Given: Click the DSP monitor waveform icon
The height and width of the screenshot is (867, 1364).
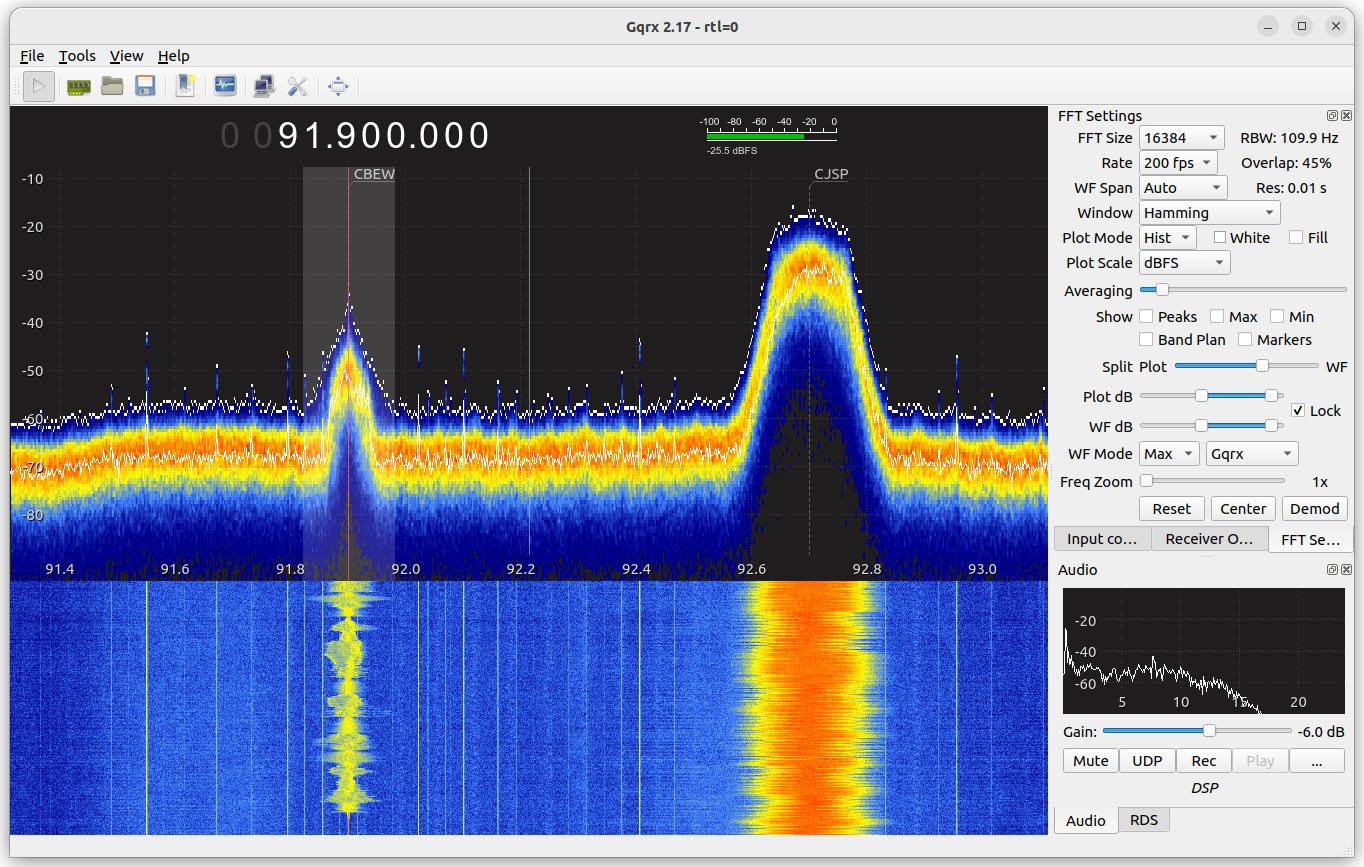Looking at the screenshot, I should coord(225,86).
